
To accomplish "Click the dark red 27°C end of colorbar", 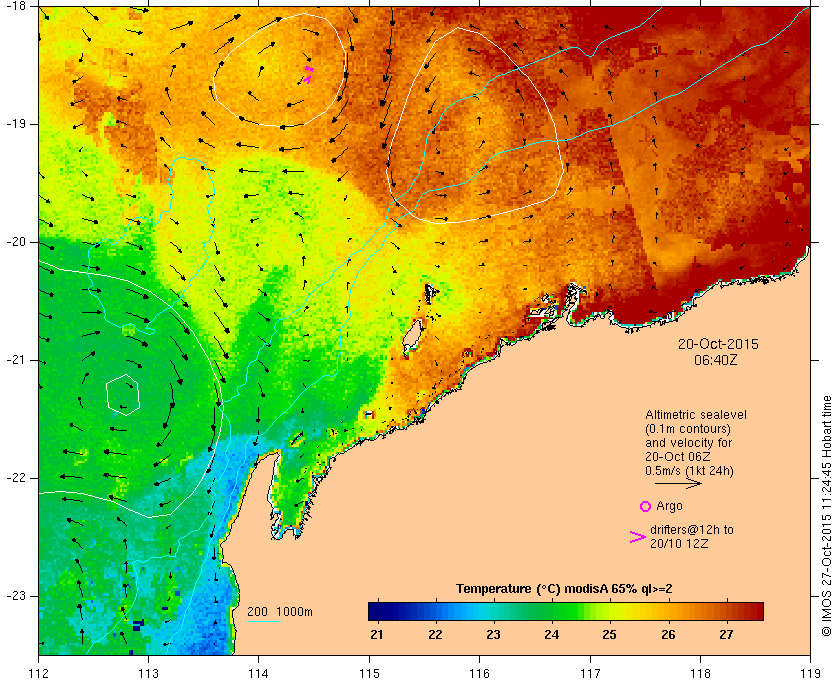I will 753,611.
